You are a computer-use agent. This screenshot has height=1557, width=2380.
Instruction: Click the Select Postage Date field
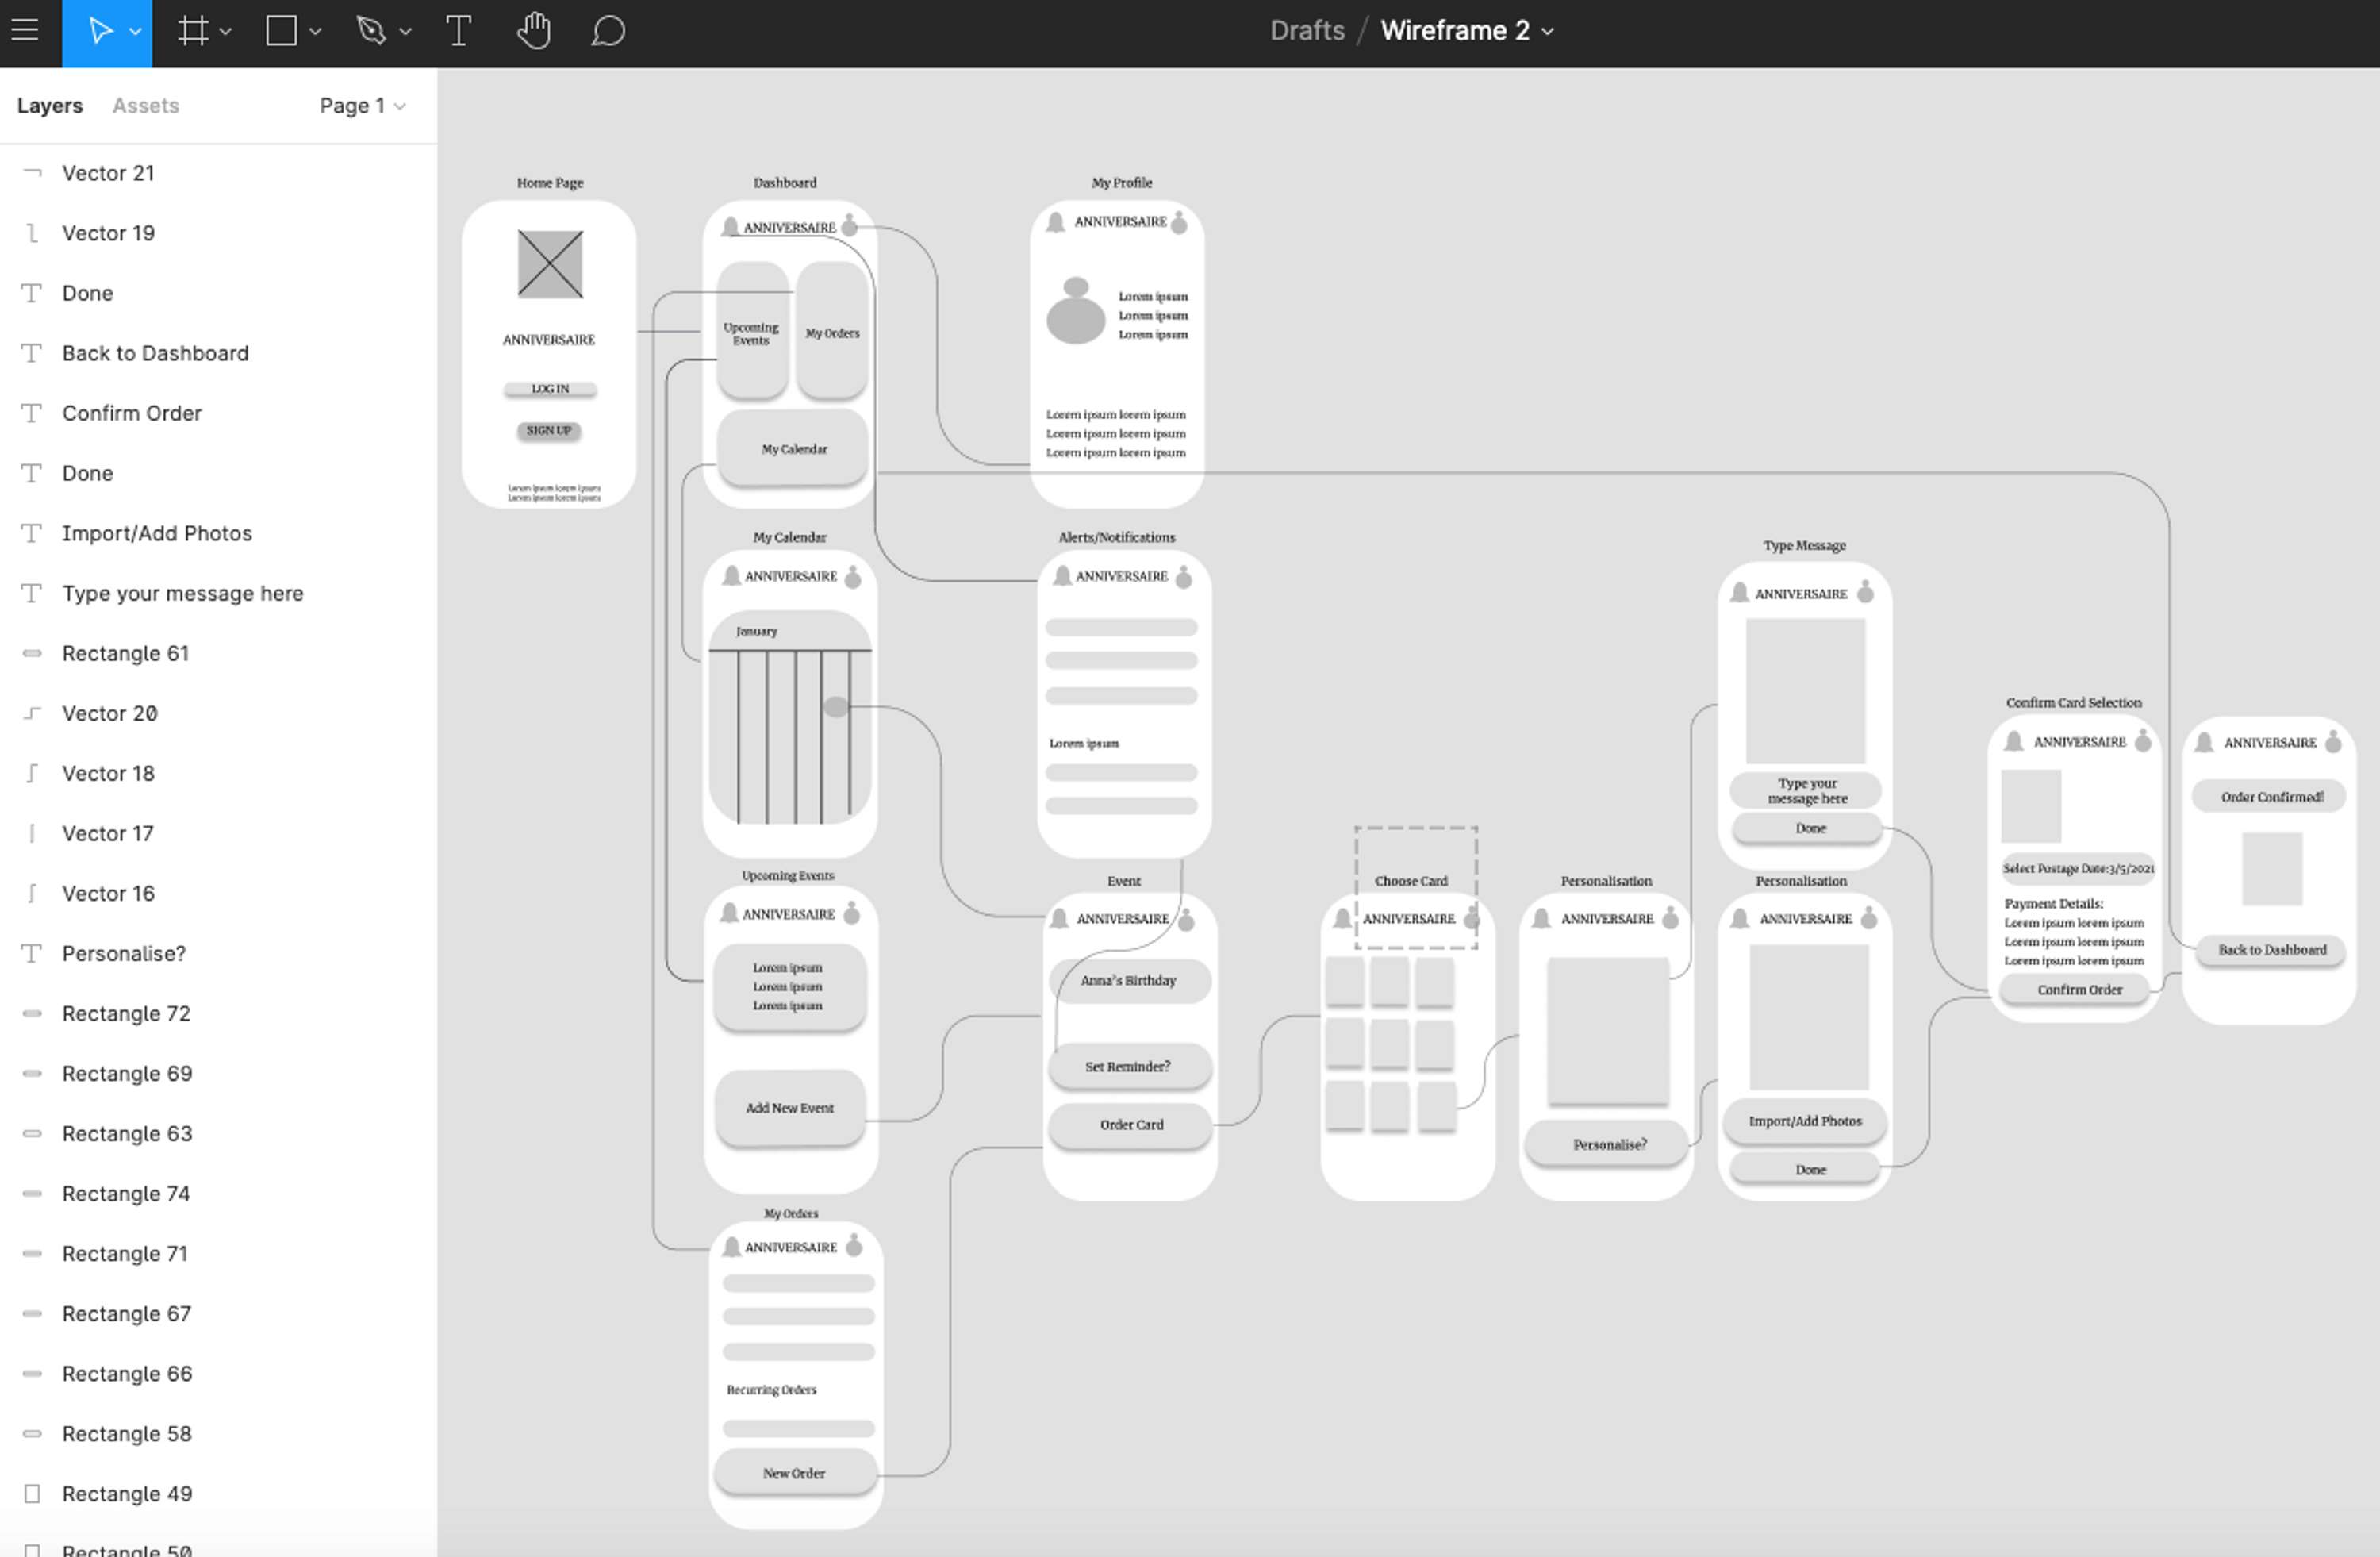(2078, 868)
